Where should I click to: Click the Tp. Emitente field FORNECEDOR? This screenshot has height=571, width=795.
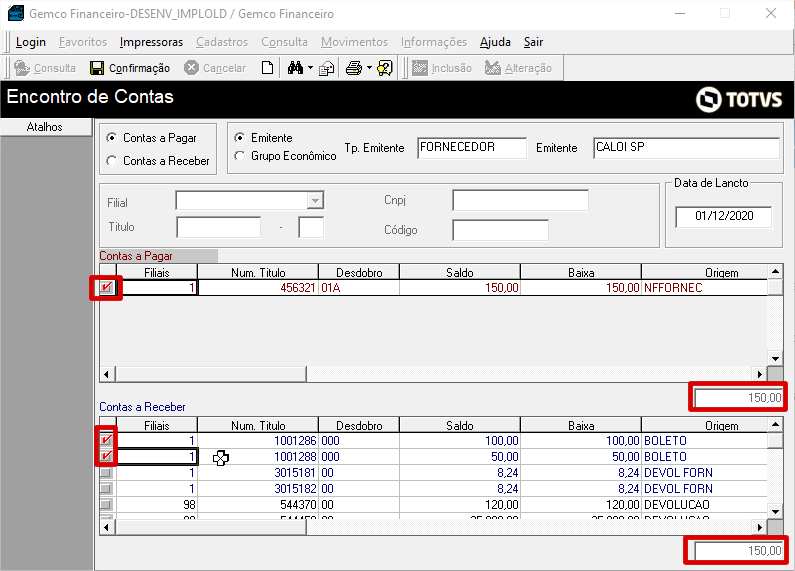click(x=472, y=148)
